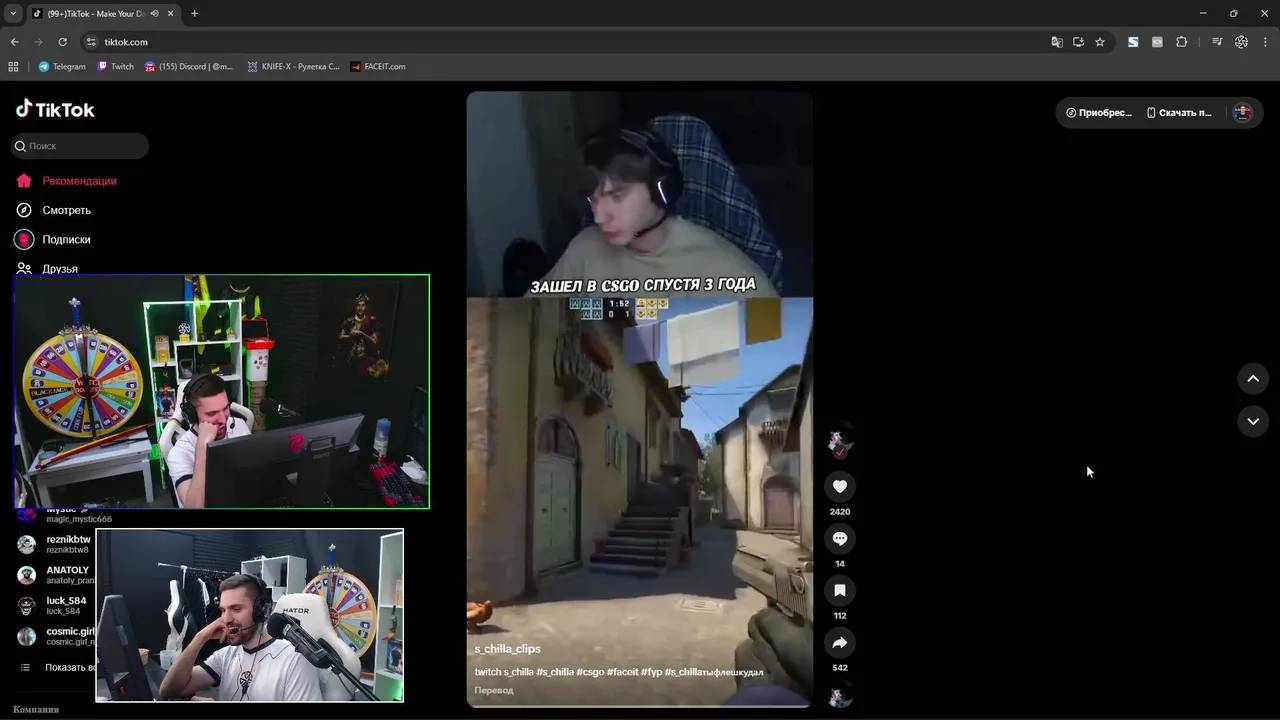The image size is (1280, 720).
Task: Bookmark page with the star icon
Action: pos(1100,42)
